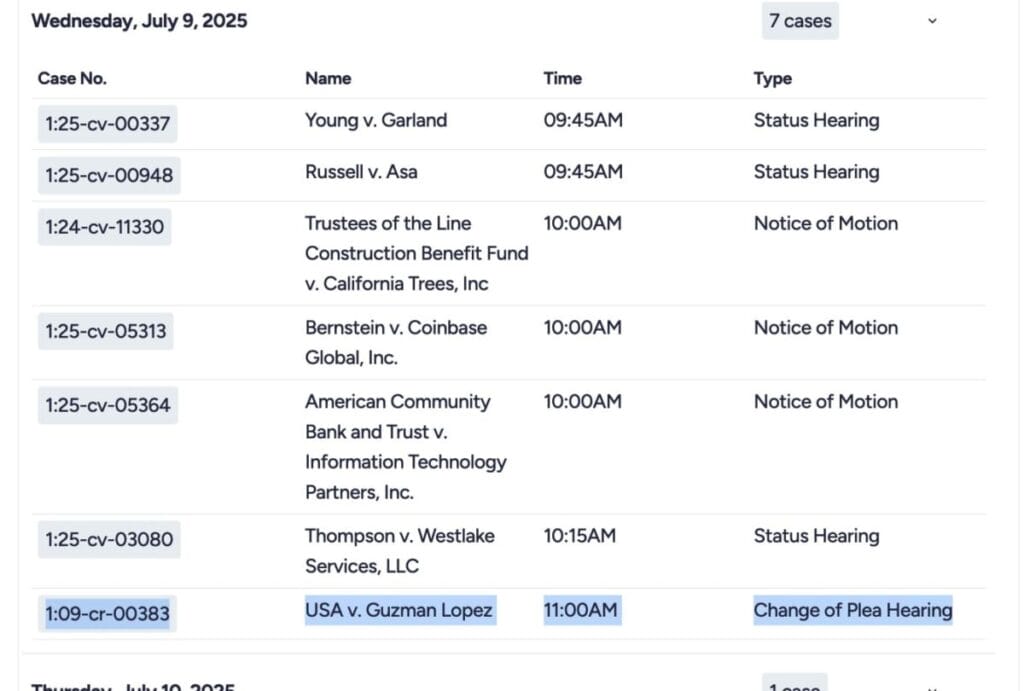Screen dimensions: 1024x691
Task: Click the Young v. Garland case name
Action: click(376, 120)
